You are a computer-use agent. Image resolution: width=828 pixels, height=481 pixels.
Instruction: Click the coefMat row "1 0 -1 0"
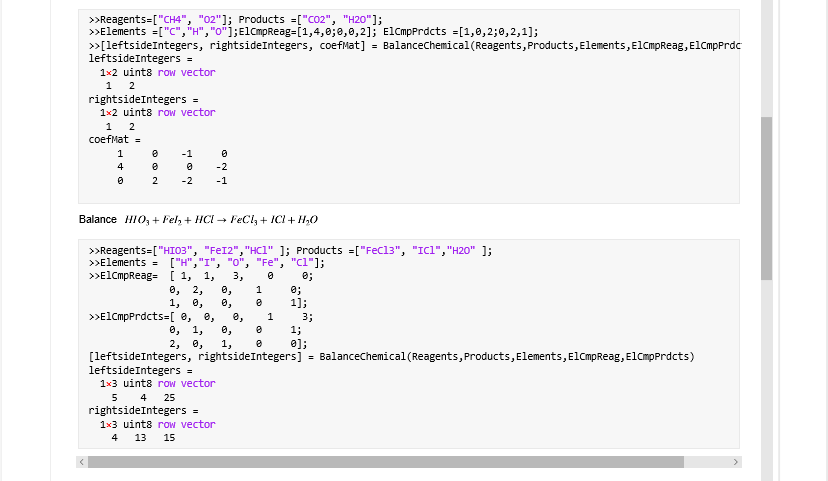(172, 154)
